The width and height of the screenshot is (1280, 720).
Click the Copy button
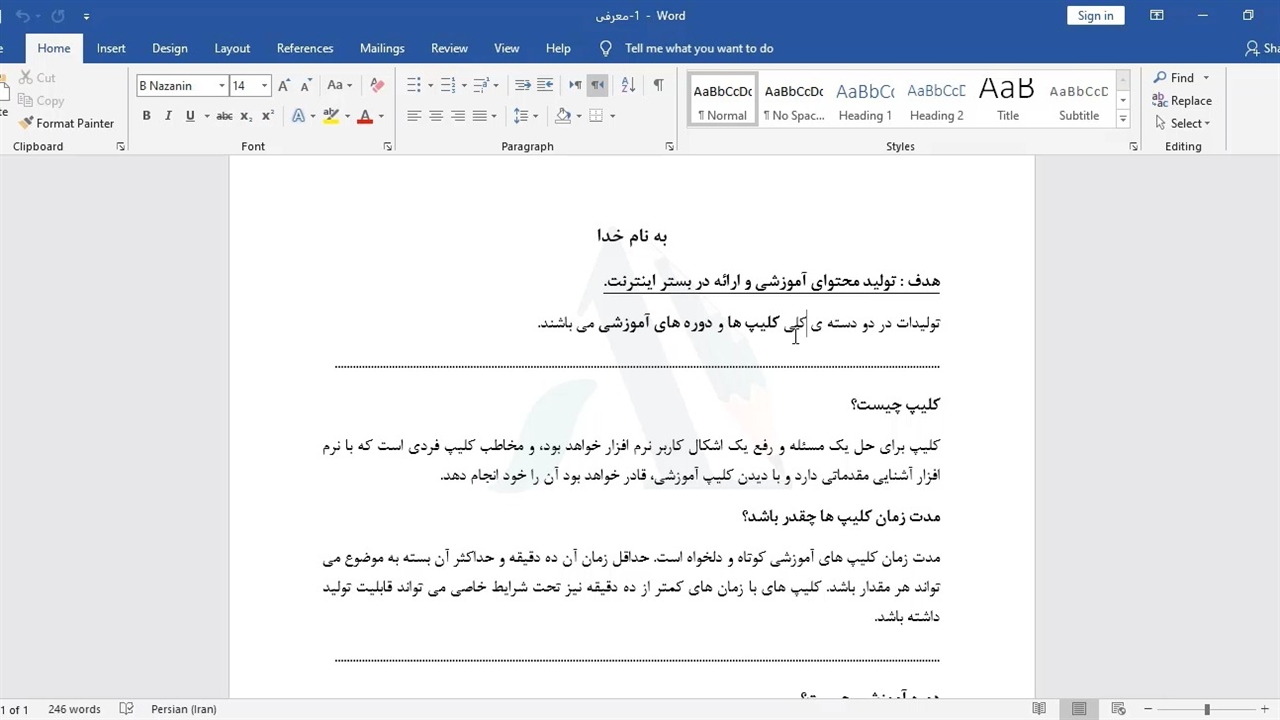tap(41, 100)
